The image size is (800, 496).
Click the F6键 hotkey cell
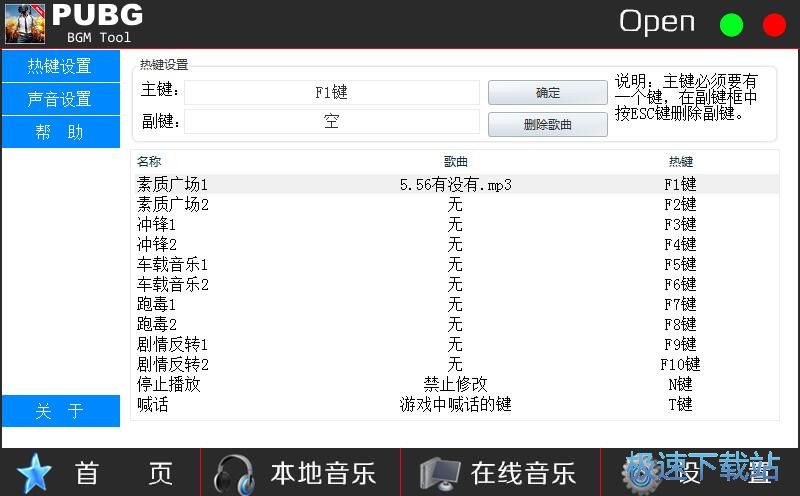point(681,284)
